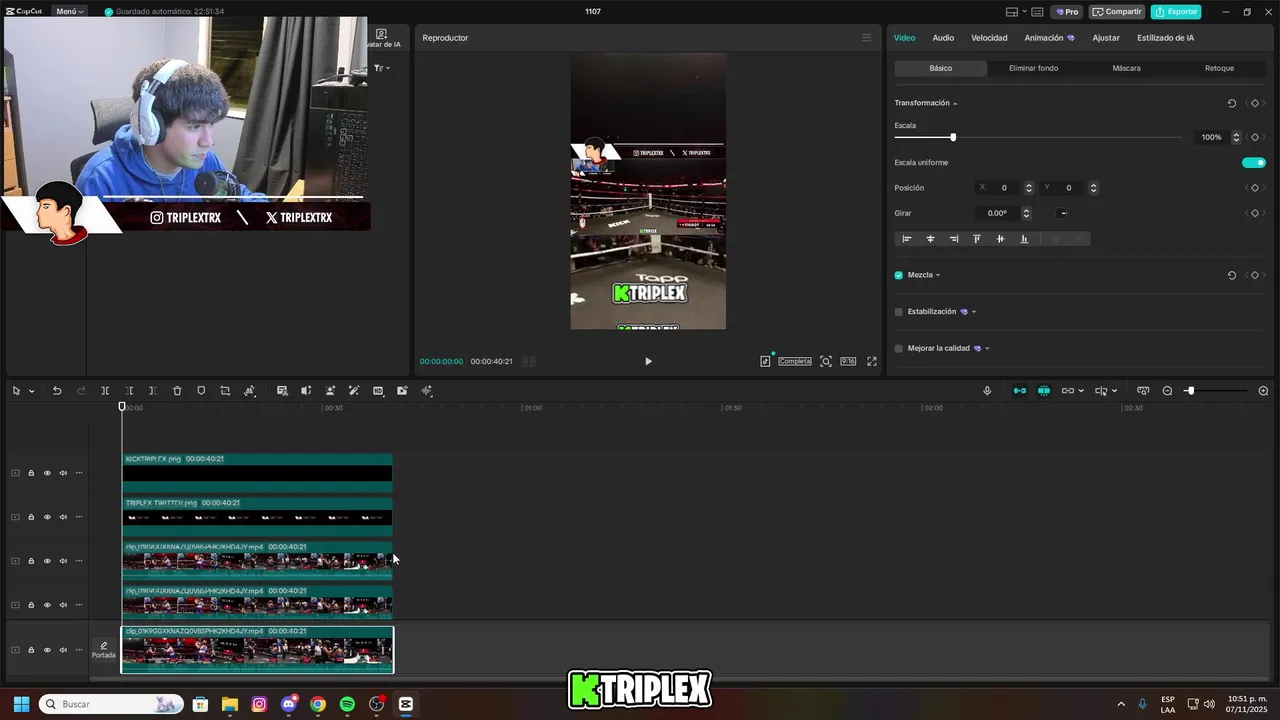
Task: Switch to the Velocidad tab
Action: tap(989, 38)
